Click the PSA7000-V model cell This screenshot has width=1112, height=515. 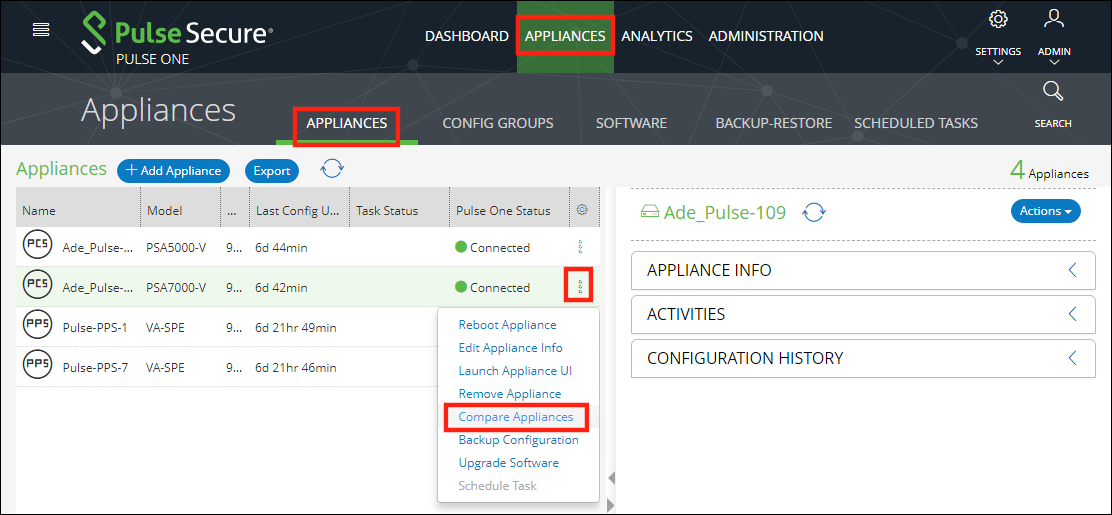[x=177, y=287]
